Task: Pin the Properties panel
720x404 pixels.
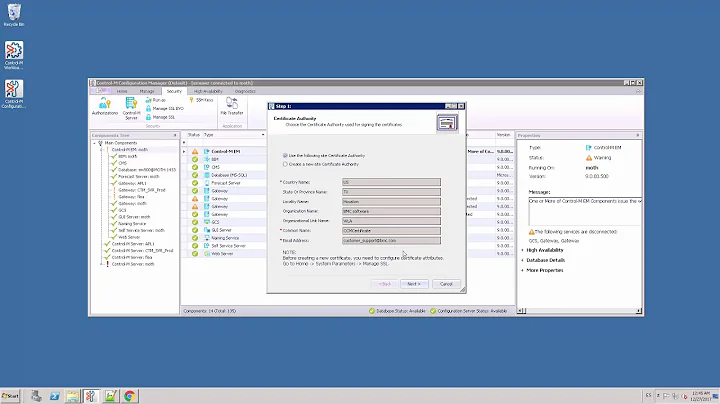Action: pyautogui.click(x=638, y=135)
